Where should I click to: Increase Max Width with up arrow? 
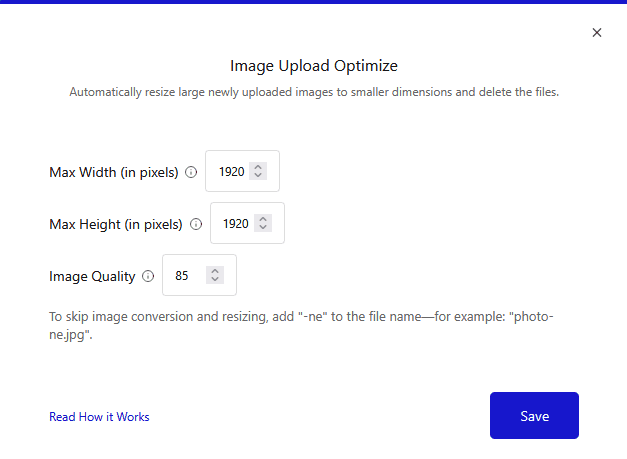[x=258, y=167]
